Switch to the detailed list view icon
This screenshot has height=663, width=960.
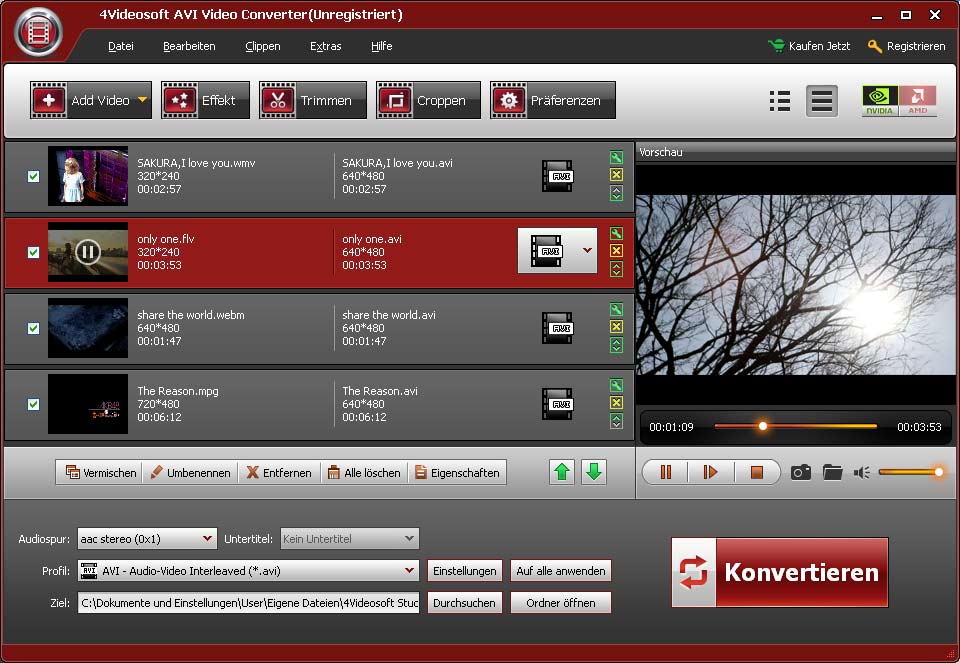[780, 101]
